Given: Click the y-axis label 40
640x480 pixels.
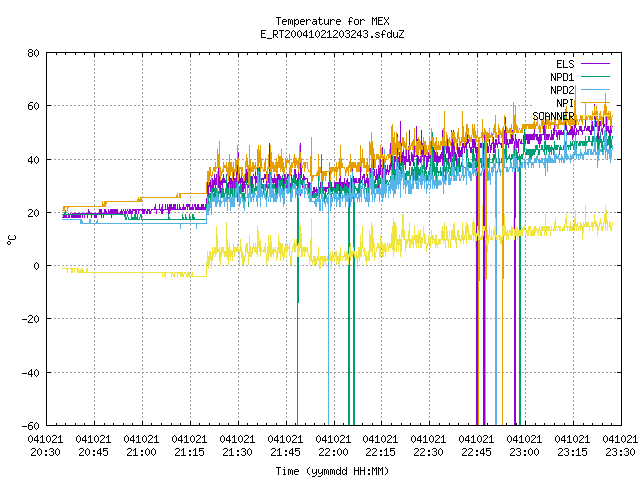Looking at the screenshot, I should pos(33,160).
